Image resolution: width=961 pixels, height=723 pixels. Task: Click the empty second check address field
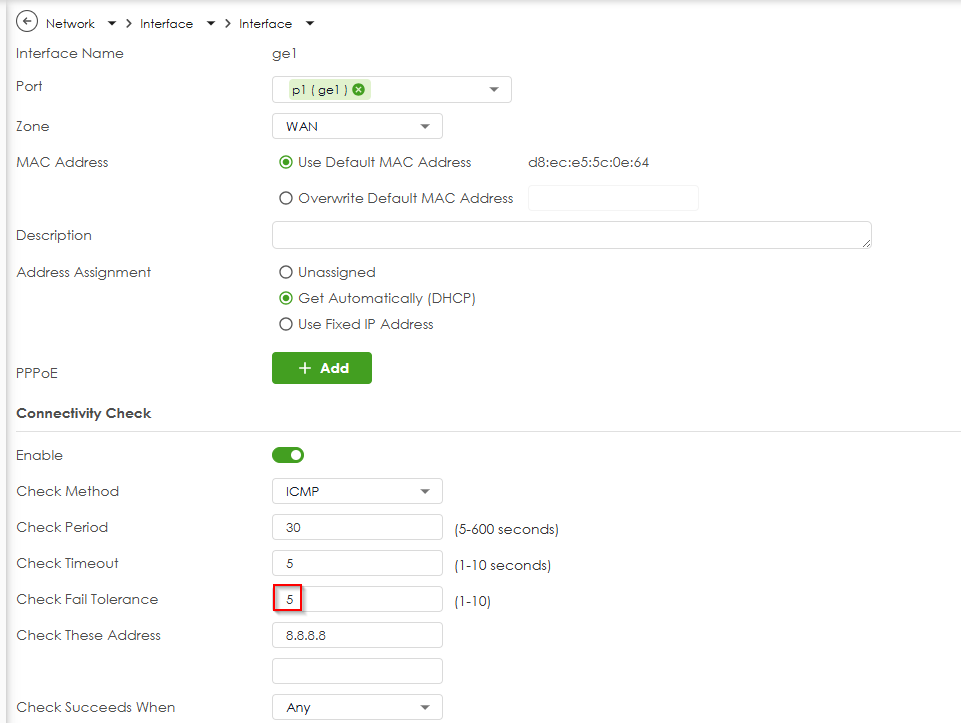(357, 672)
